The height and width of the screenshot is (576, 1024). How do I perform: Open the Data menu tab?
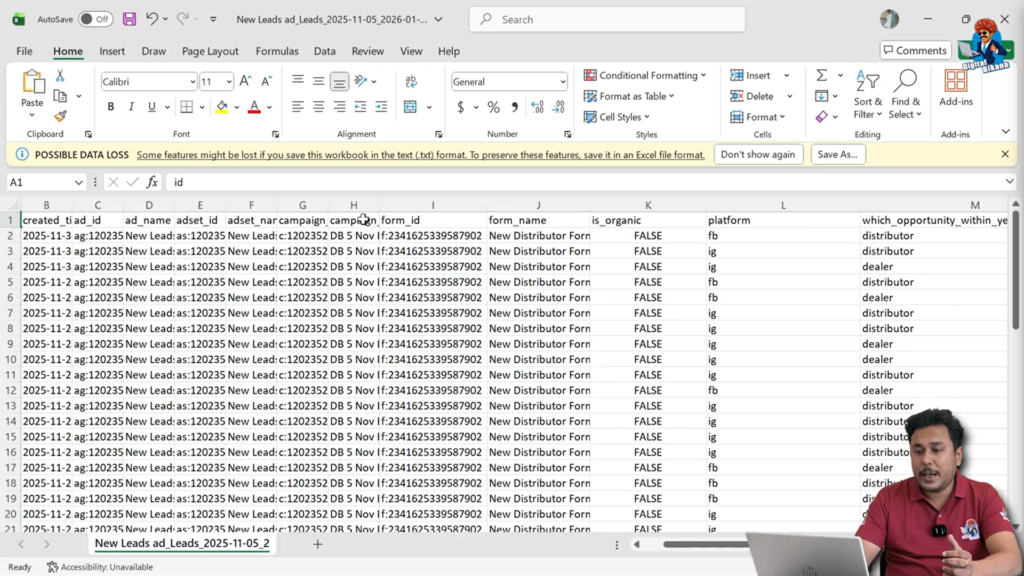tap(323, 51)
